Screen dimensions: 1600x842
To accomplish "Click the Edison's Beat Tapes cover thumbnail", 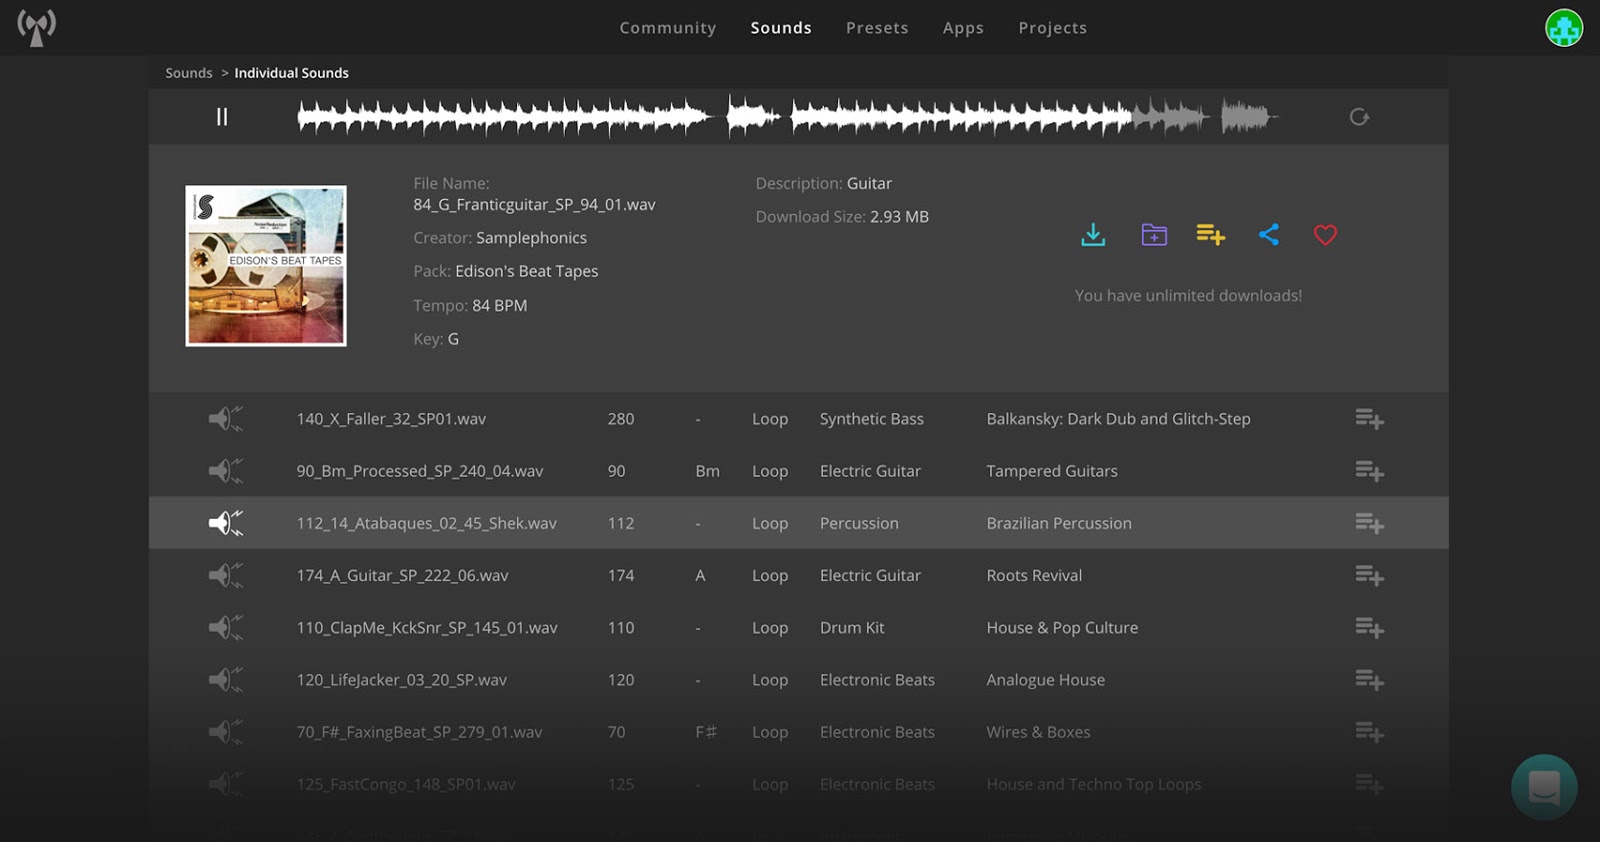I will 266,266.
